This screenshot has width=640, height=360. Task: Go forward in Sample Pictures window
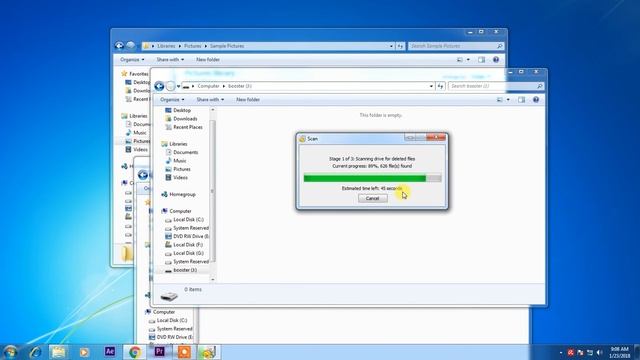pos(130,46)
